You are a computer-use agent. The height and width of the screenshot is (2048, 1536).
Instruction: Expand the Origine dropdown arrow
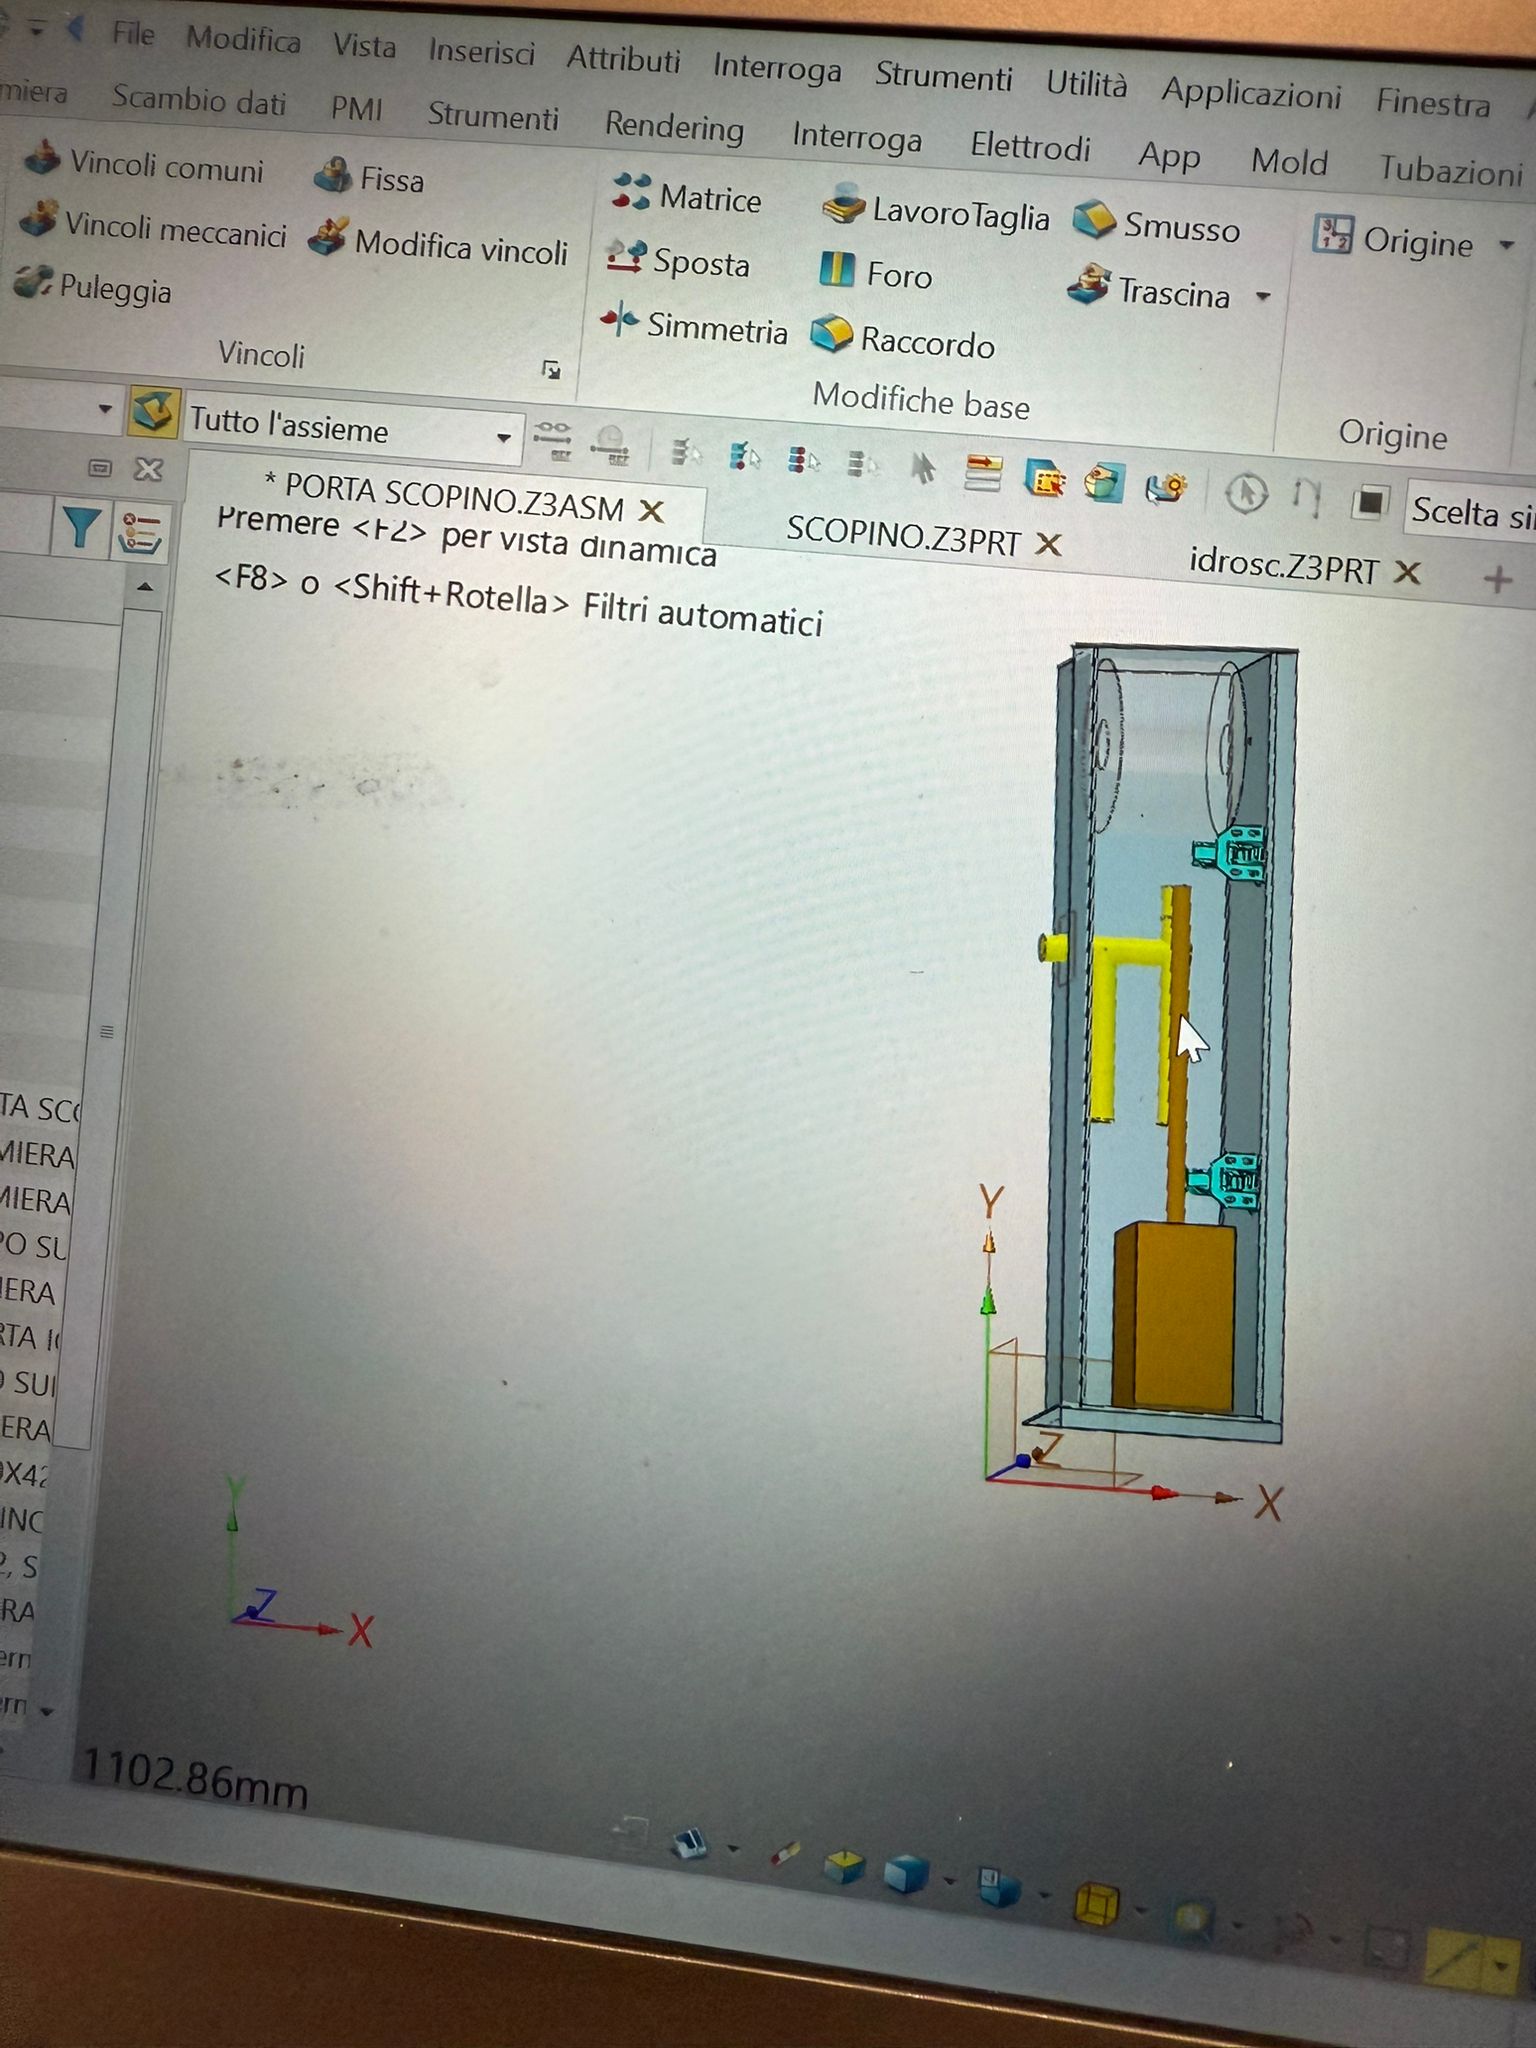[1506, 245]
